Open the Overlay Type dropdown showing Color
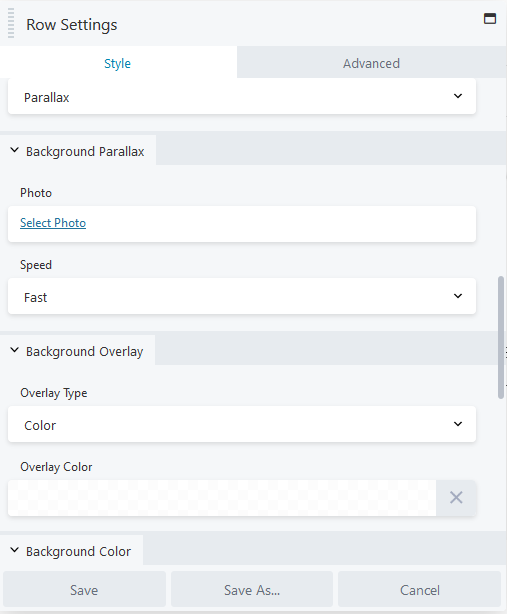The height and width of the screenshot is (614, 507). pyautogui.click(x=242, y=424)
